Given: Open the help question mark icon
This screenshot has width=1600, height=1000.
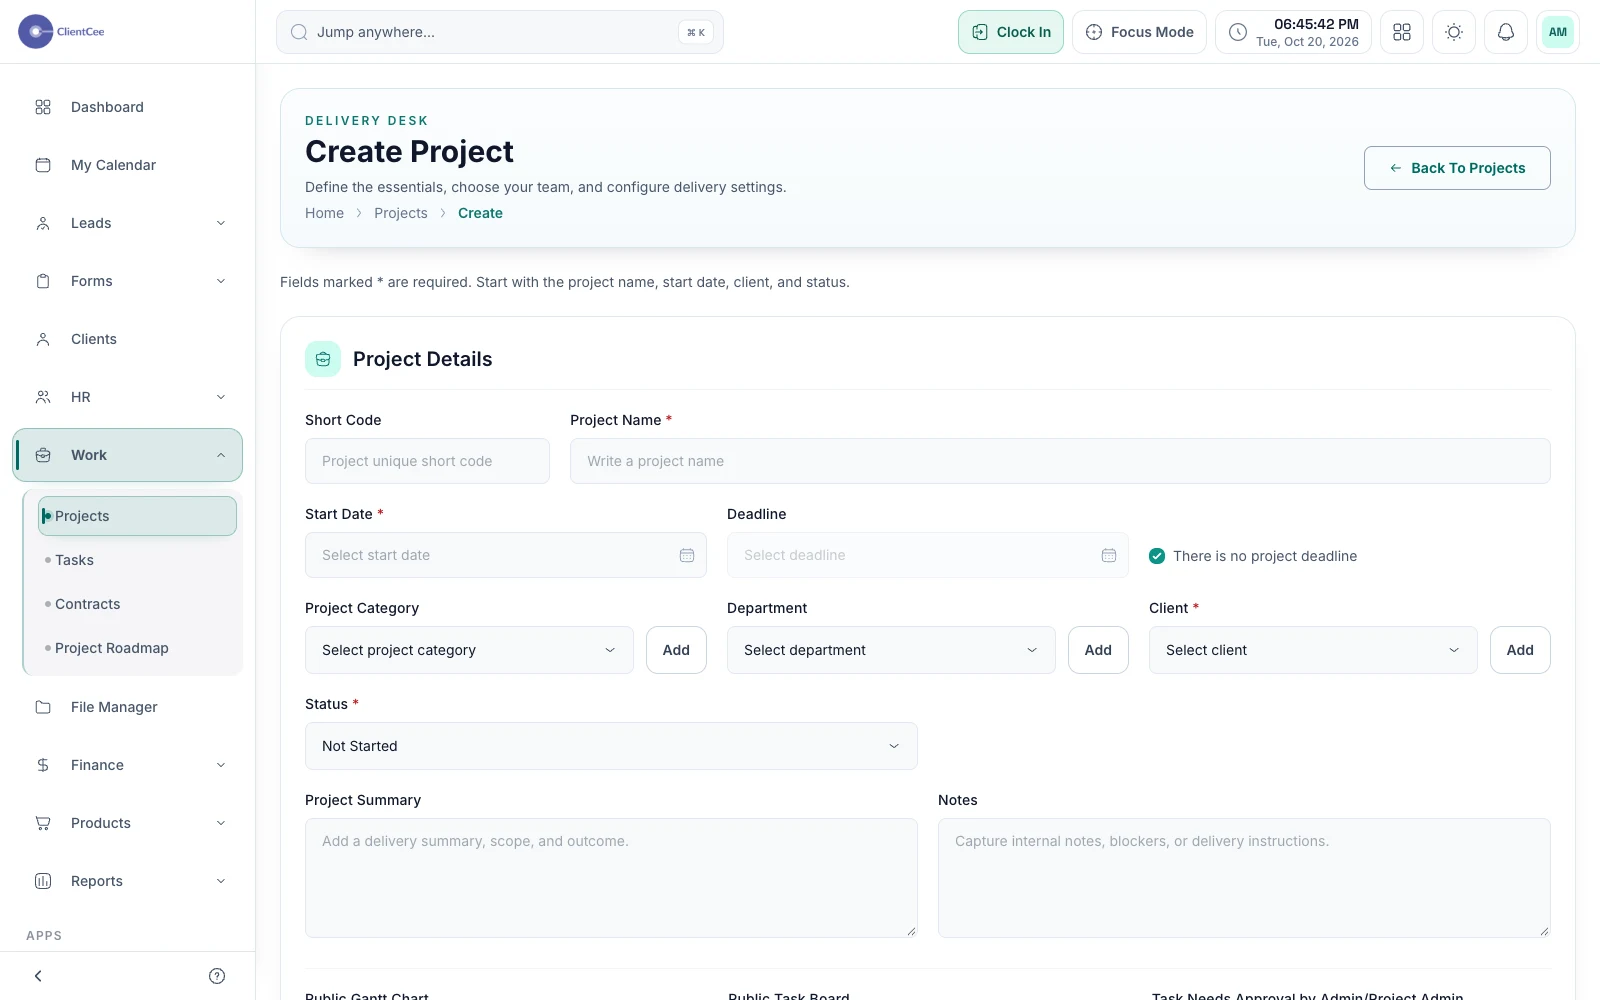Looking at the screenshot, I should 217,976.
